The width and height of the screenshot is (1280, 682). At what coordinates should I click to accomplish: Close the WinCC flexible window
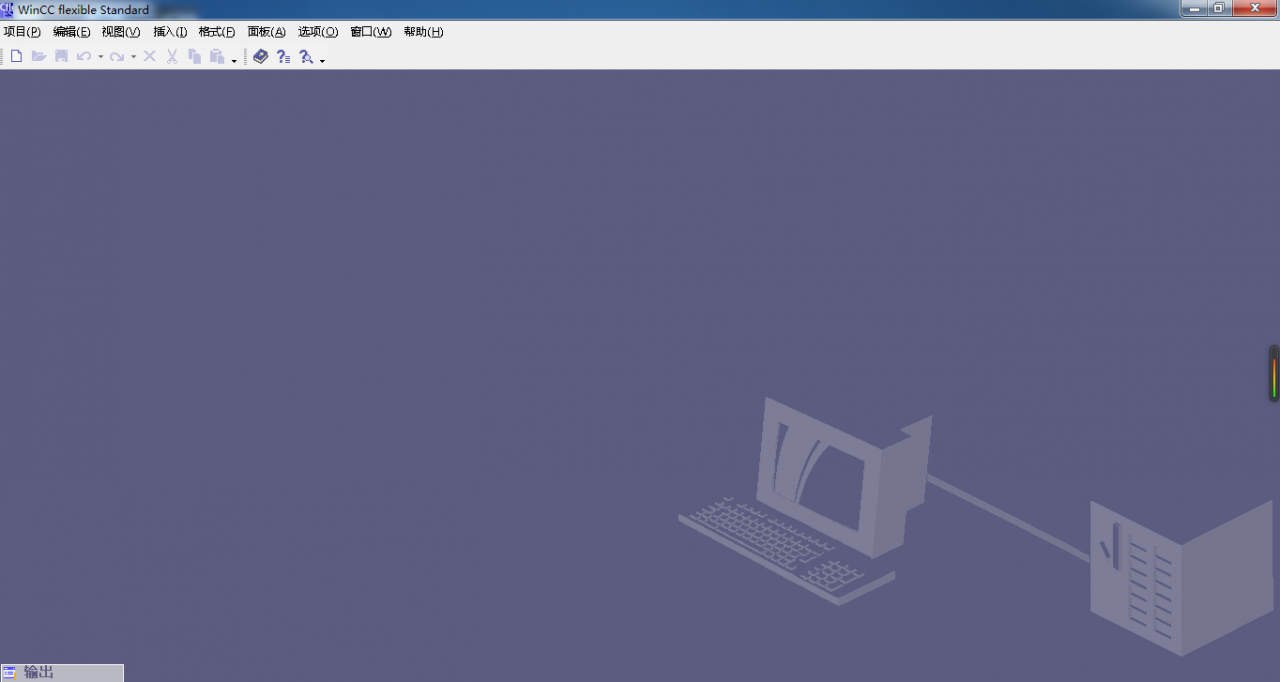(x=1254, y=8)
